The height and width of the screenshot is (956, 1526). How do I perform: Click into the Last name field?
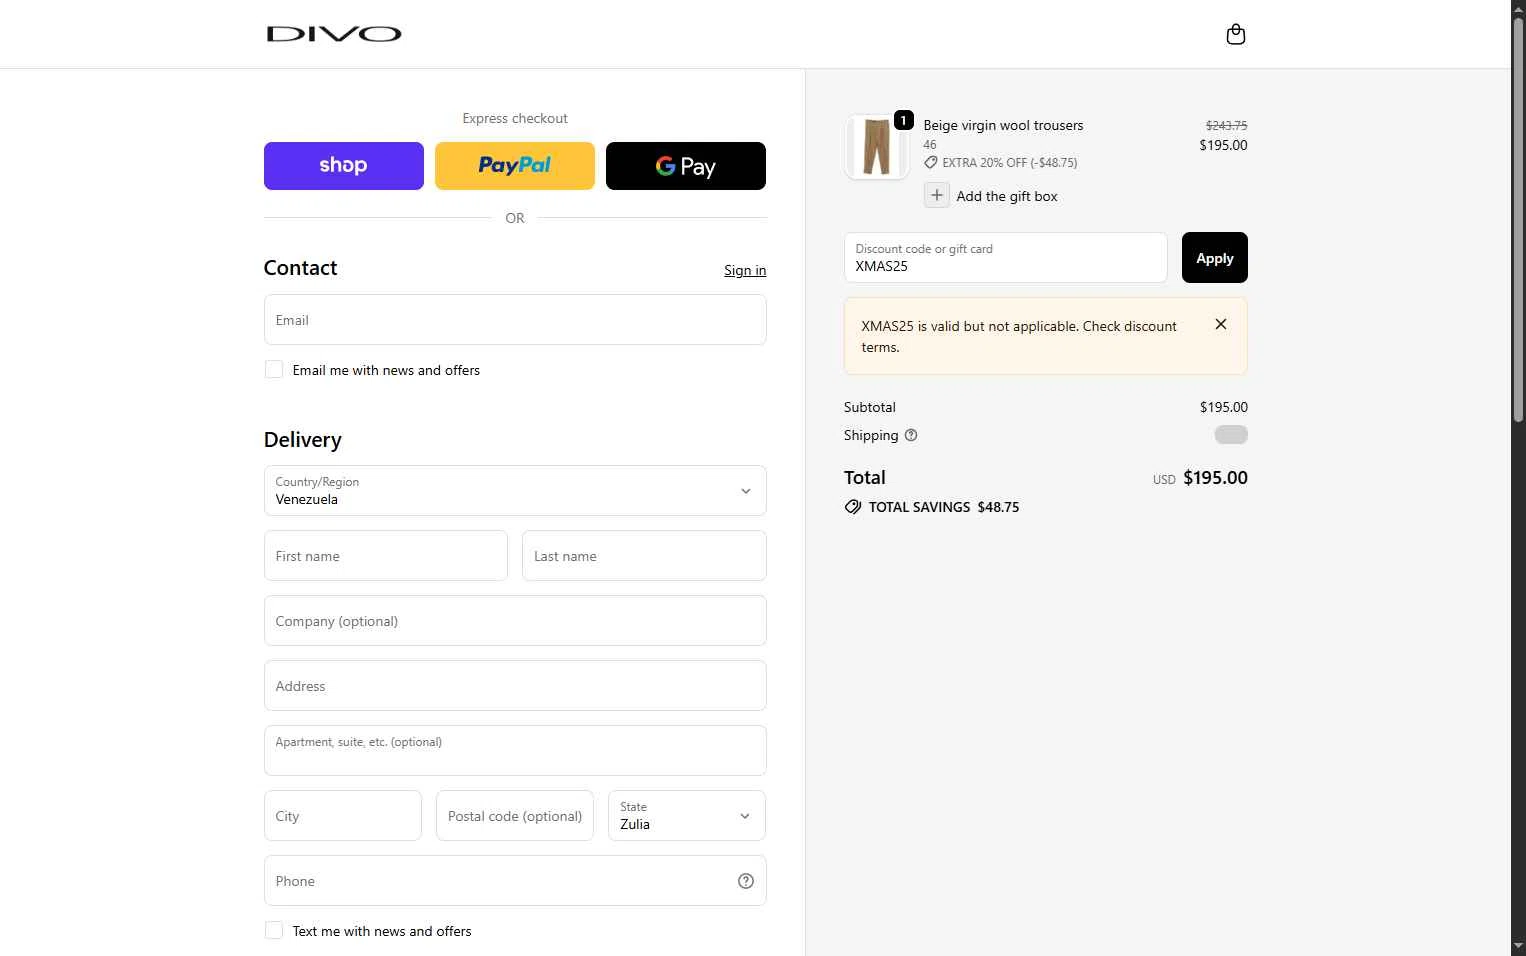tap(644, 556)
